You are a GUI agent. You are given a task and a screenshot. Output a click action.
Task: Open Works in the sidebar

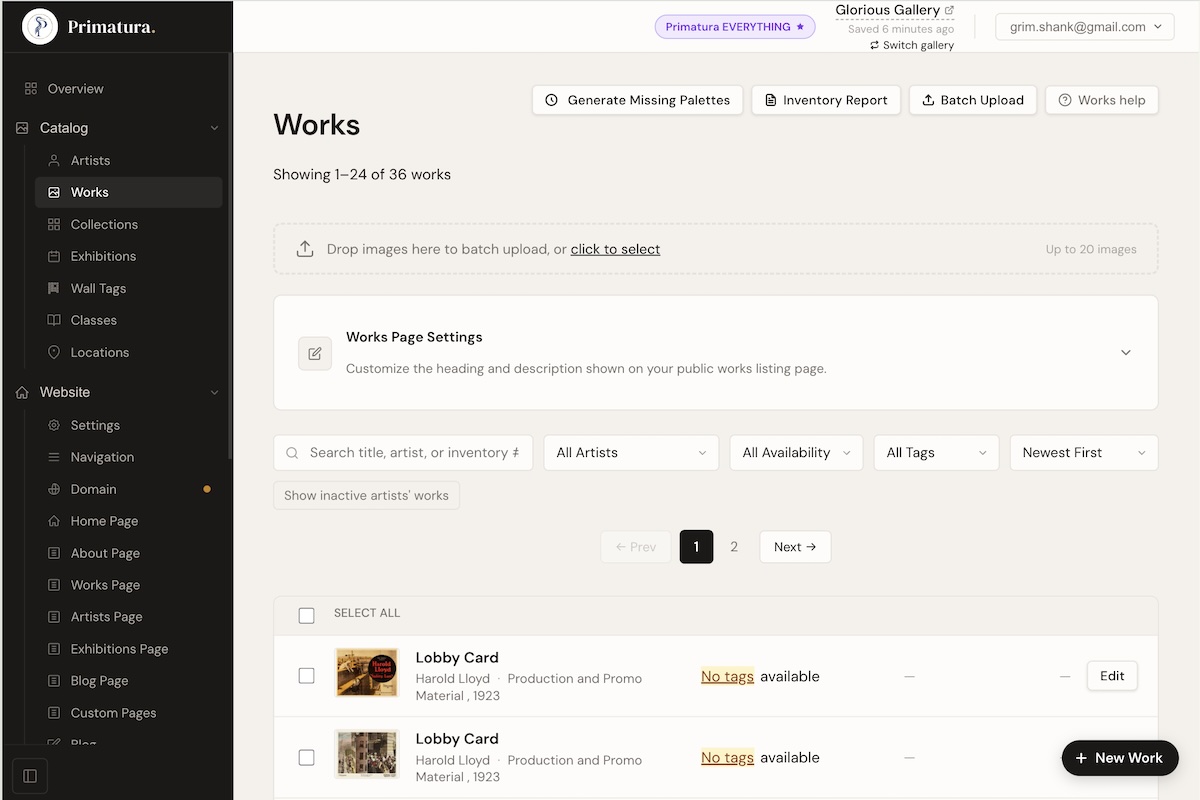[x=128, y=192]
